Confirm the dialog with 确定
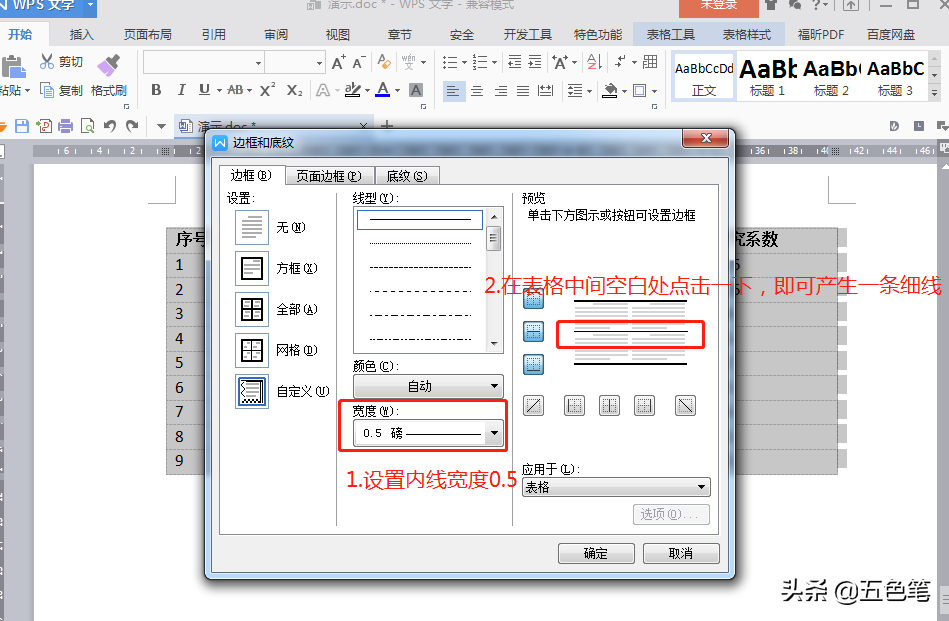This screenshot has width=949, height=621. tap(596, 553)
